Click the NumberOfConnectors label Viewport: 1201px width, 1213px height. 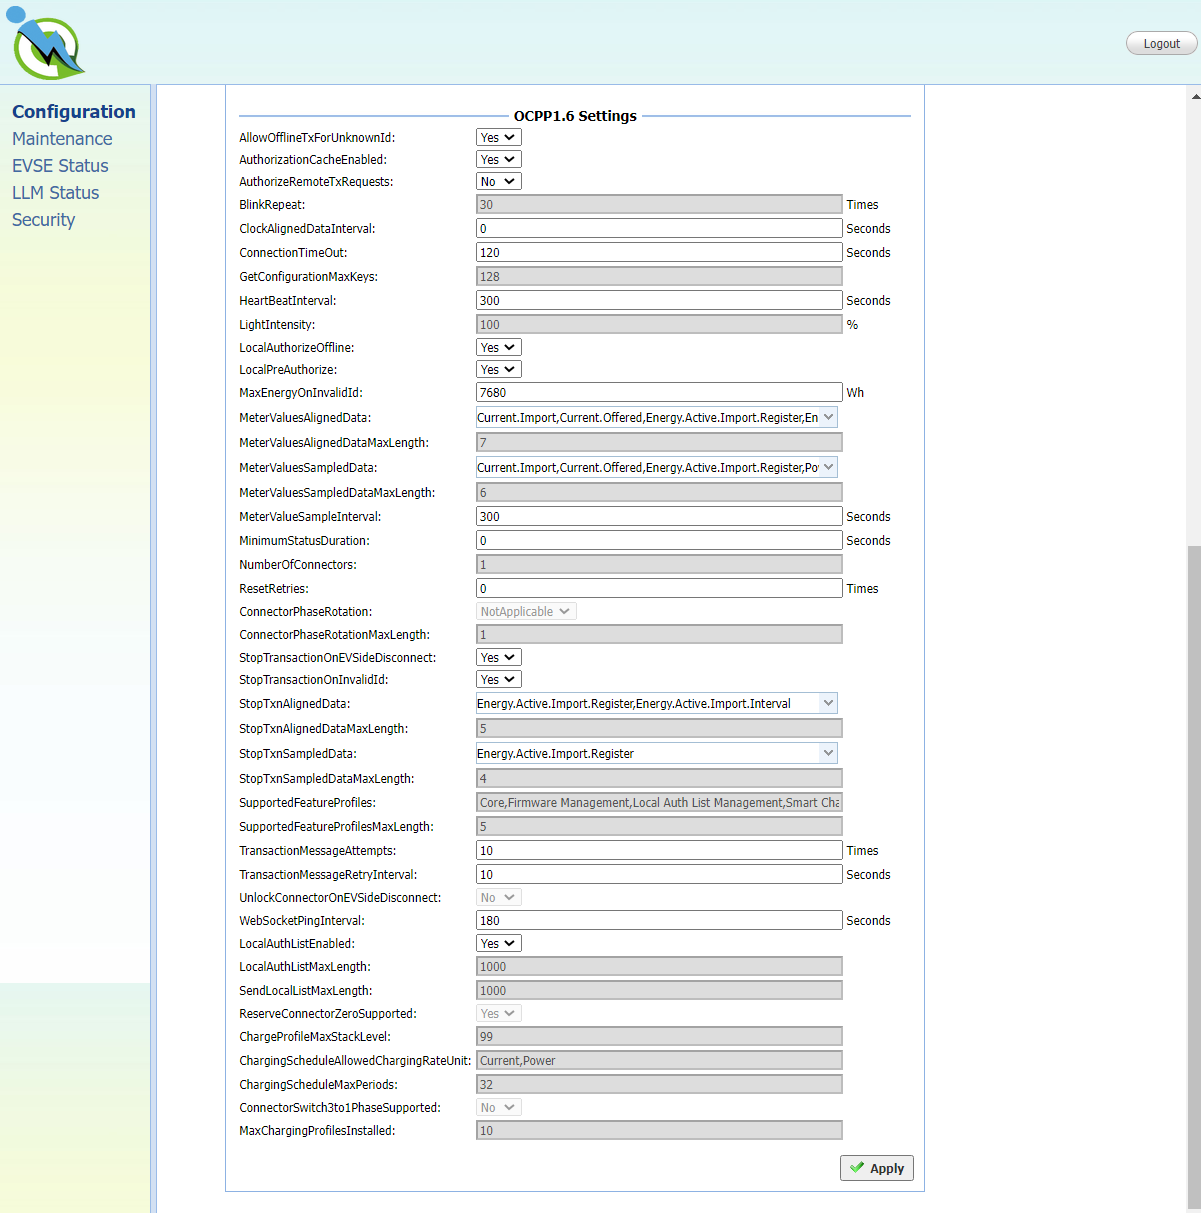[298, 565]
